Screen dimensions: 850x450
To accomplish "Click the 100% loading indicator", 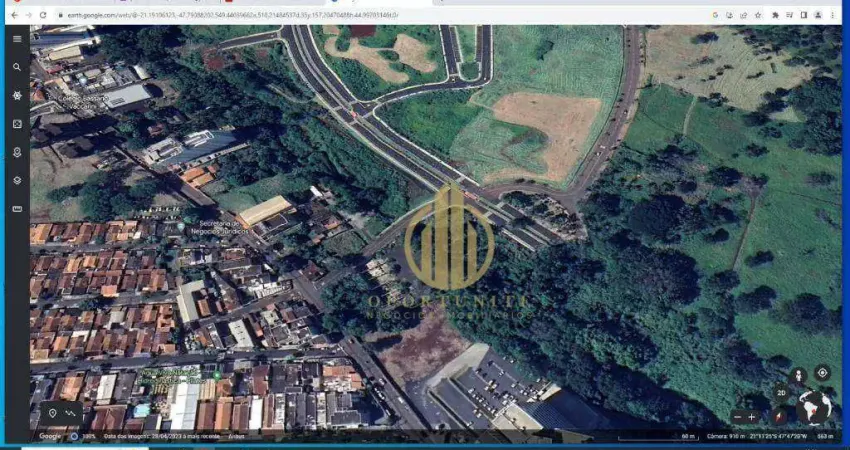I will (x=84, y=436).
